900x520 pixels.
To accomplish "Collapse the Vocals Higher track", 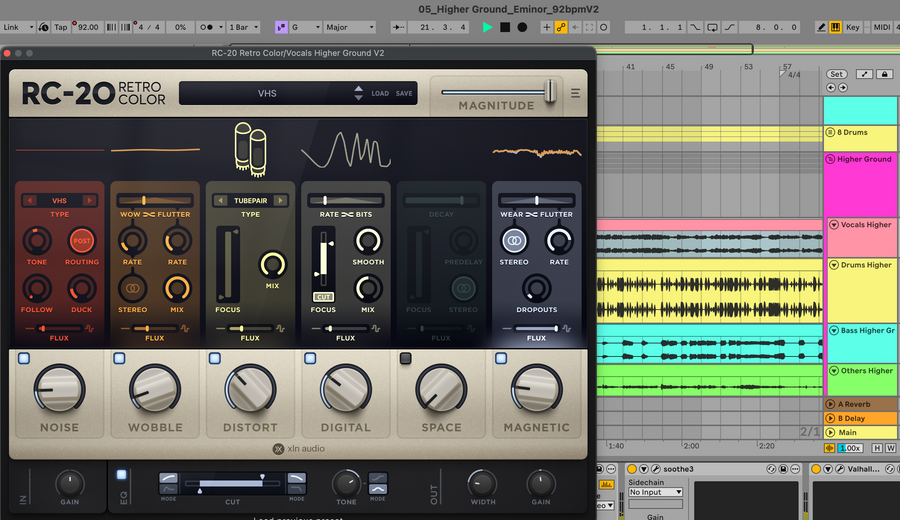I will pyautogui.click(x=834, y=225).
